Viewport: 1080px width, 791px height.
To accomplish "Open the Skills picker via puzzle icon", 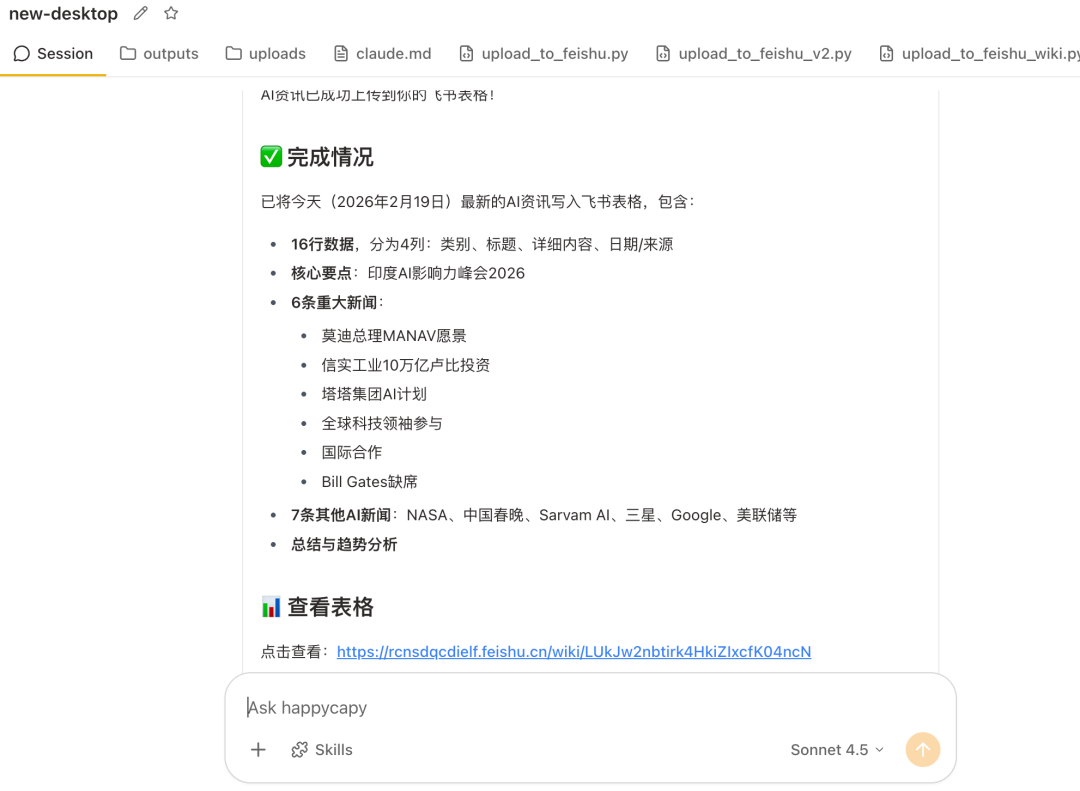I will (x=299, y=749).
